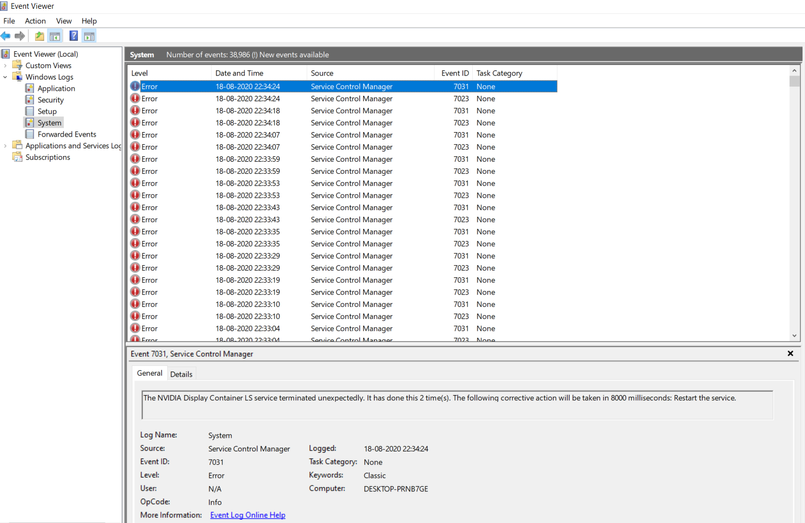Click the Up one level folder icon
Viewport: 805px width, 523px height.
[x=40, y=36]
